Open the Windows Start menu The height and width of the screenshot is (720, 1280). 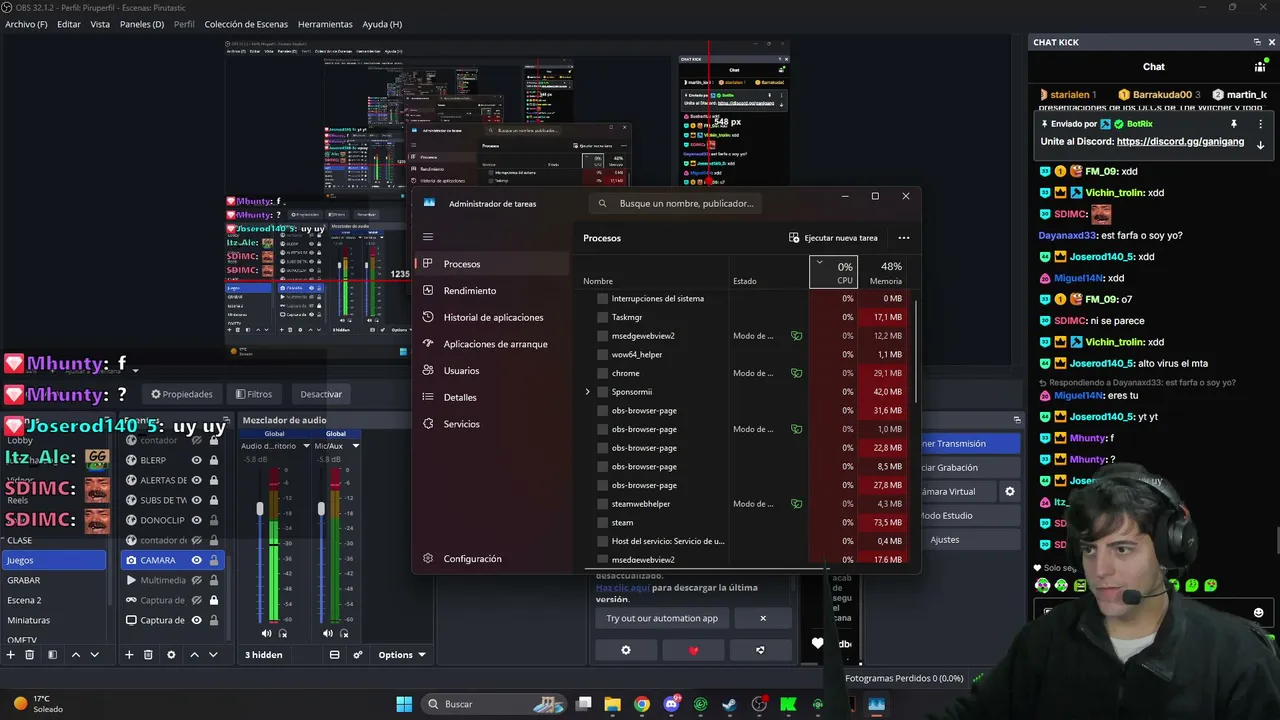pyautogui.click(x=404, y=704)
